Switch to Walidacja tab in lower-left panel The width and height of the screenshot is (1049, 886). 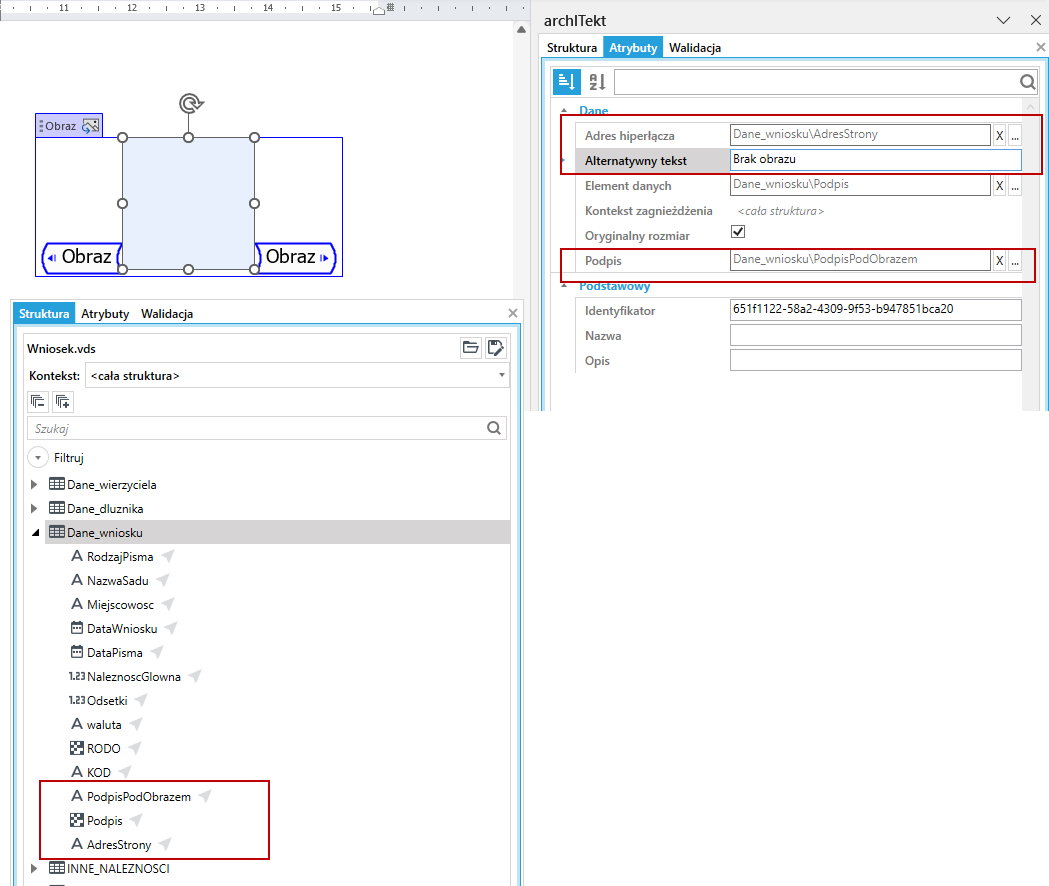[167, 314]
